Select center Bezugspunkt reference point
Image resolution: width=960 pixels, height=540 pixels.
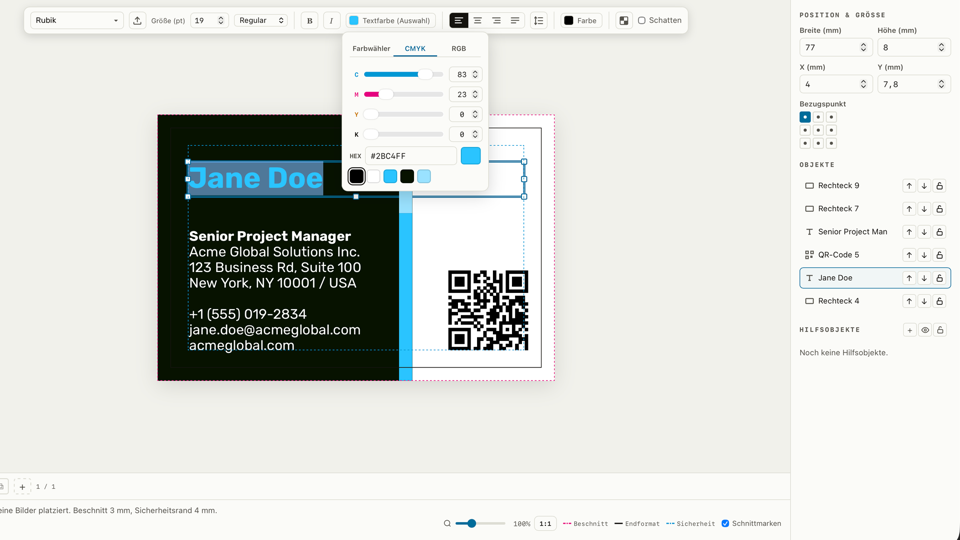point(818,130)
